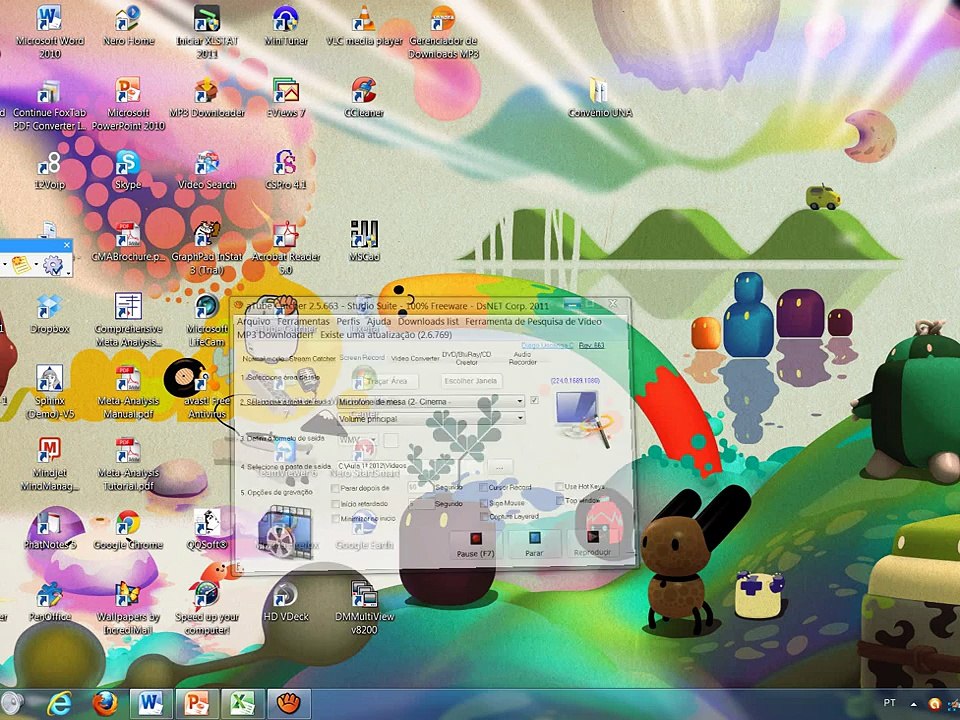Open Video Search desktop shortcut

[207, 170]
